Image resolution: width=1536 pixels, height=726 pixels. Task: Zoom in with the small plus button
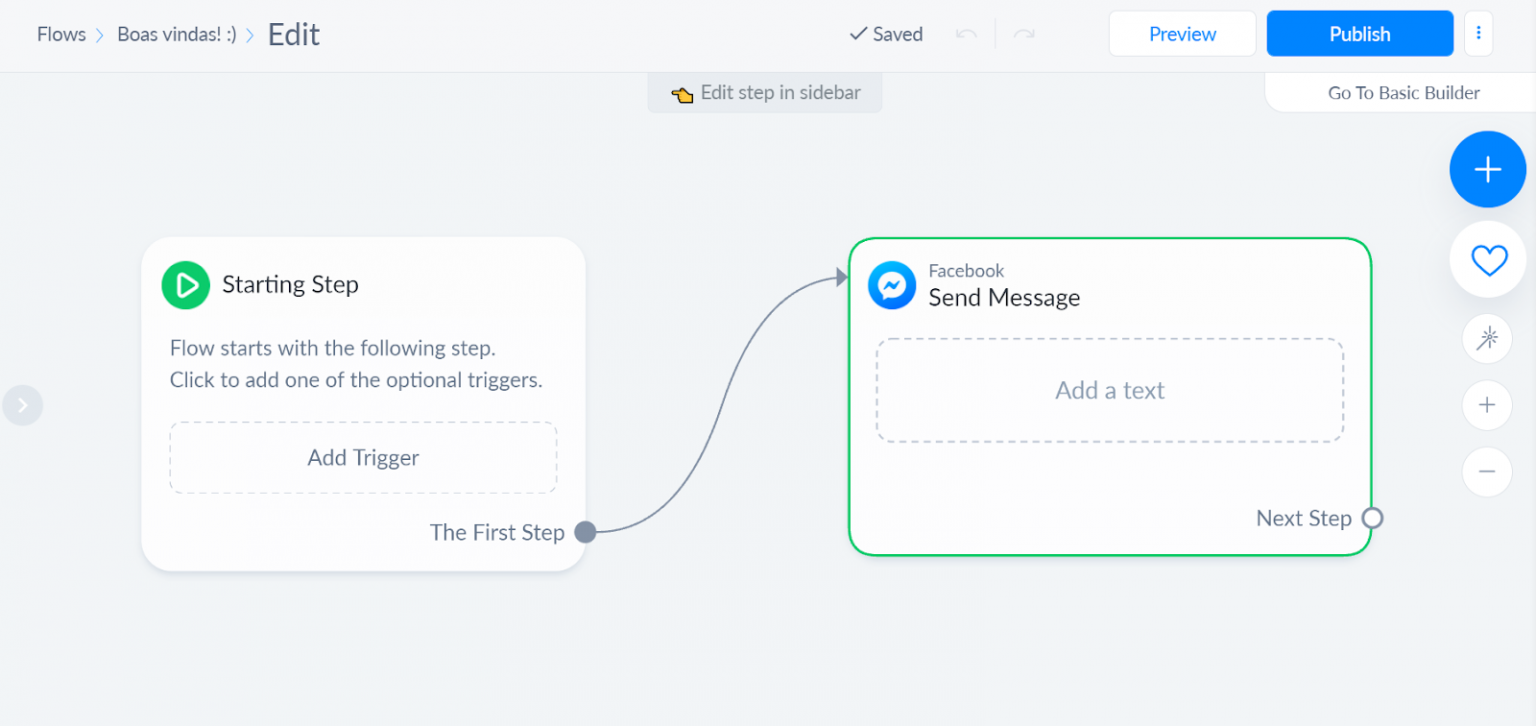coord(1487,405)
